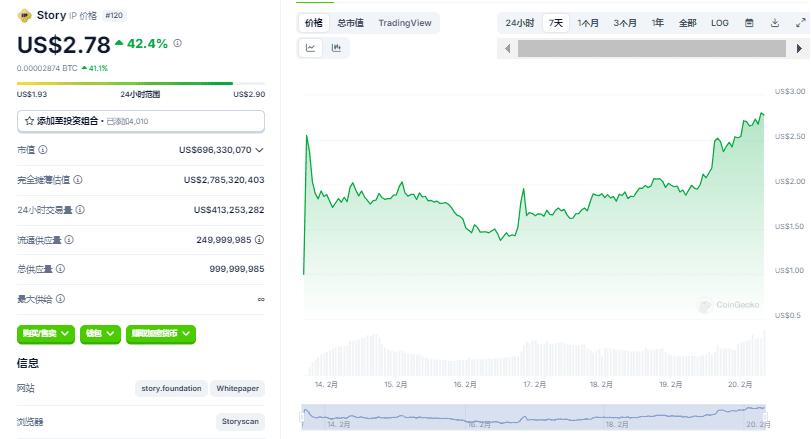The image size is (811, 439).
Task: Click the mini navigator chart overview
Action: pos(533,417)
